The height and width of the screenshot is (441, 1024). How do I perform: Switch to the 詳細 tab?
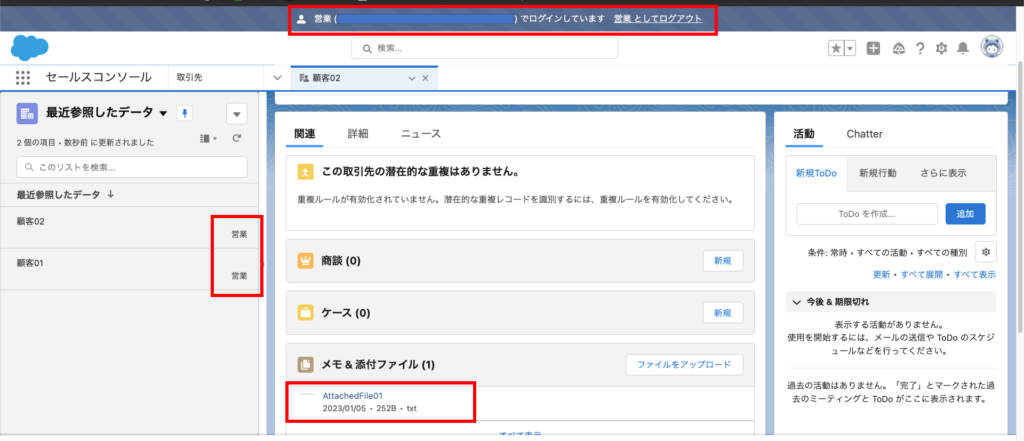click(357, 133)
